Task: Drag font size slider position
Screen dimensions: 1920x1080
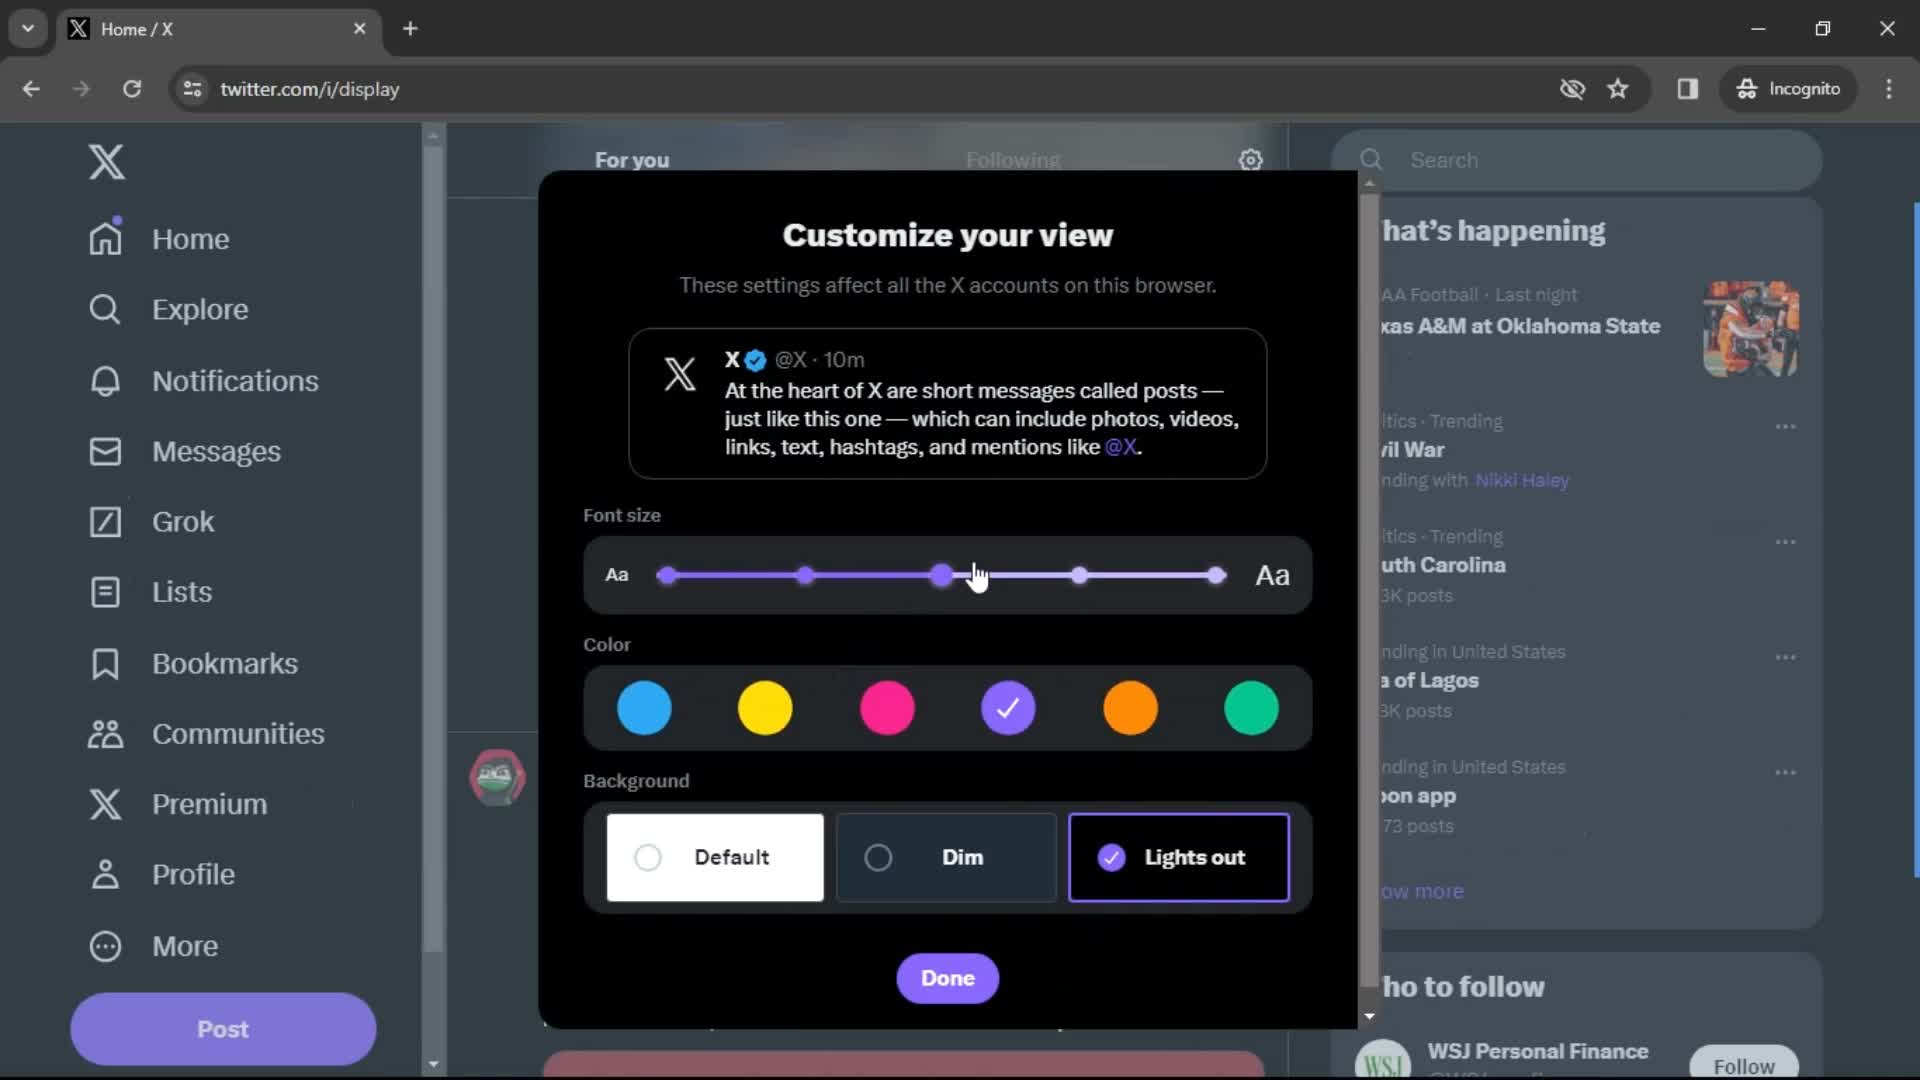Action: 942,574
